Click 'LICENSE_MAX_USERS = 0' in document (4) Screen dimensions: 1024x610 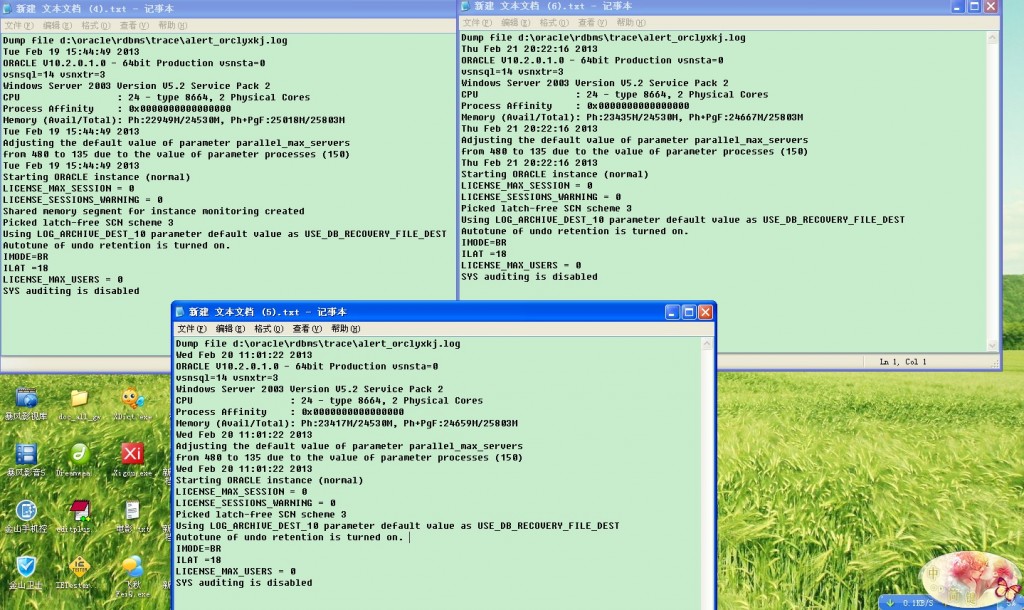(63, 280)
